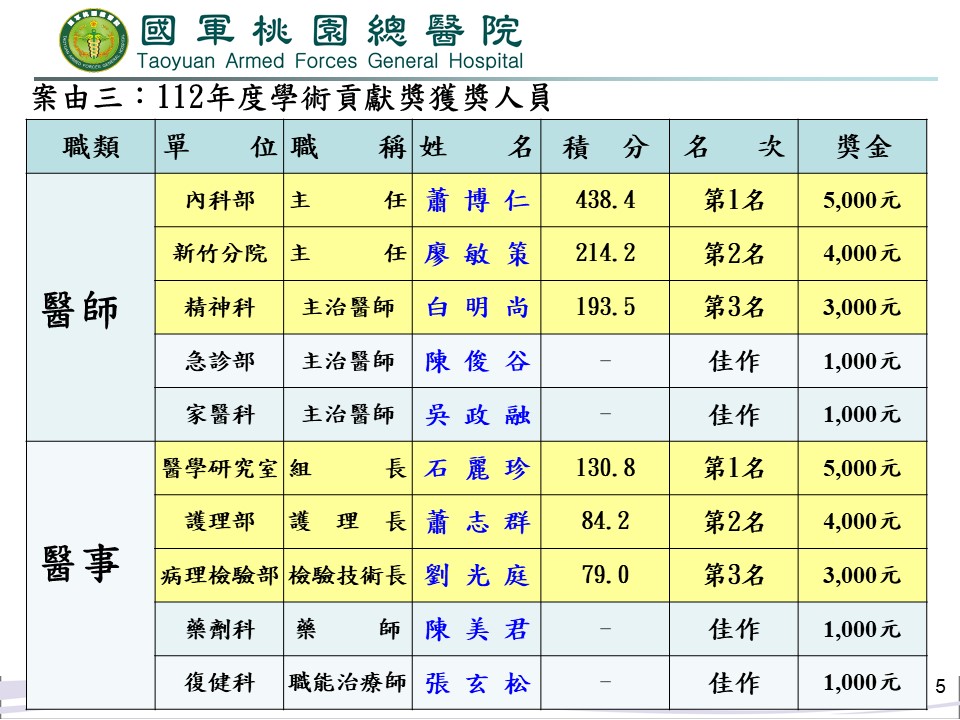Click the 名次 column header

733,147
